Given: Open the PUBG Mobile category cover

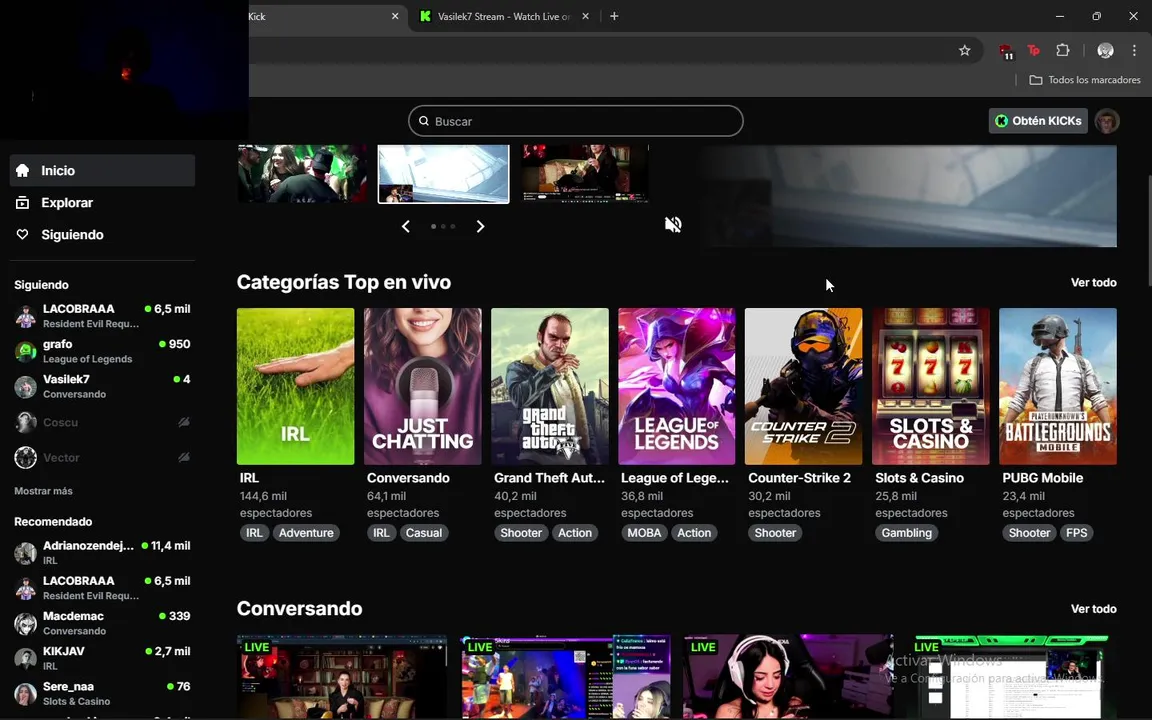Looking at the screenshot, I should pos(1058,386).
